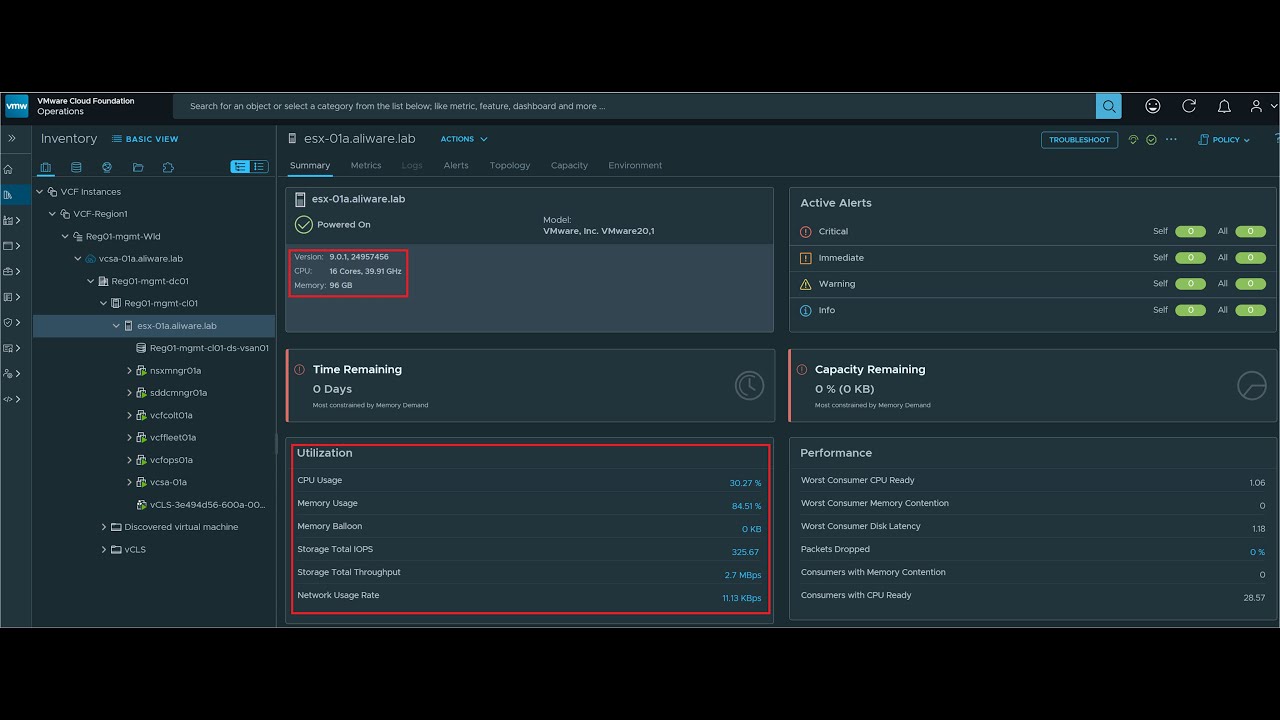Switch to the Environment tab
The image size is (1280, 720).
point(635,165)
